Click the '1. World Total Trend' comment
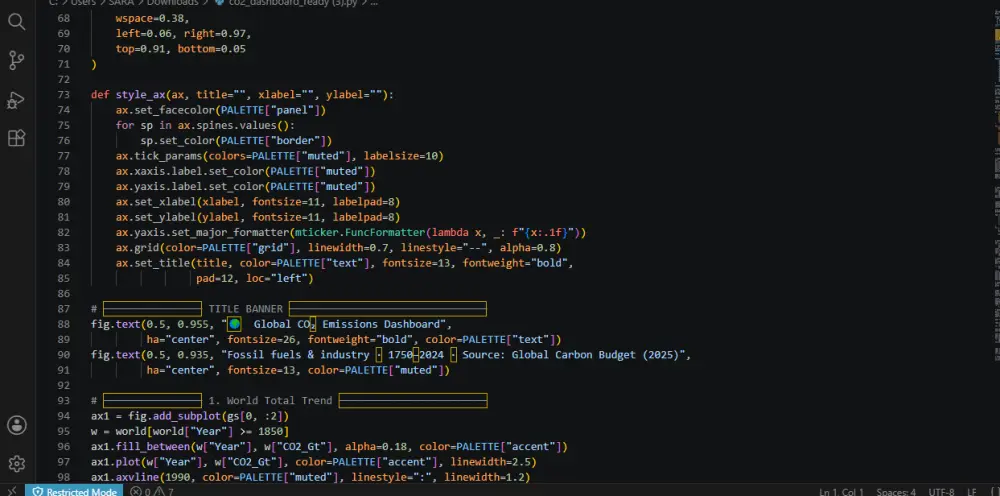This screenshot has width=1000, height=496. coord(270,400)
